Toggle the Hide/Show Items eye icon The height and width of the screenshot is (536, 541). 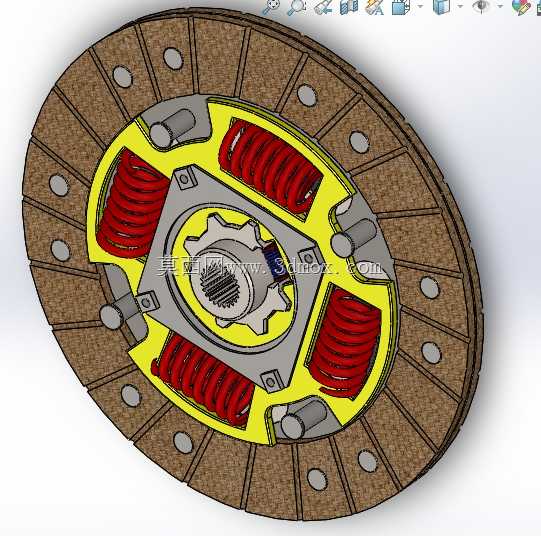tap(481, 7)
